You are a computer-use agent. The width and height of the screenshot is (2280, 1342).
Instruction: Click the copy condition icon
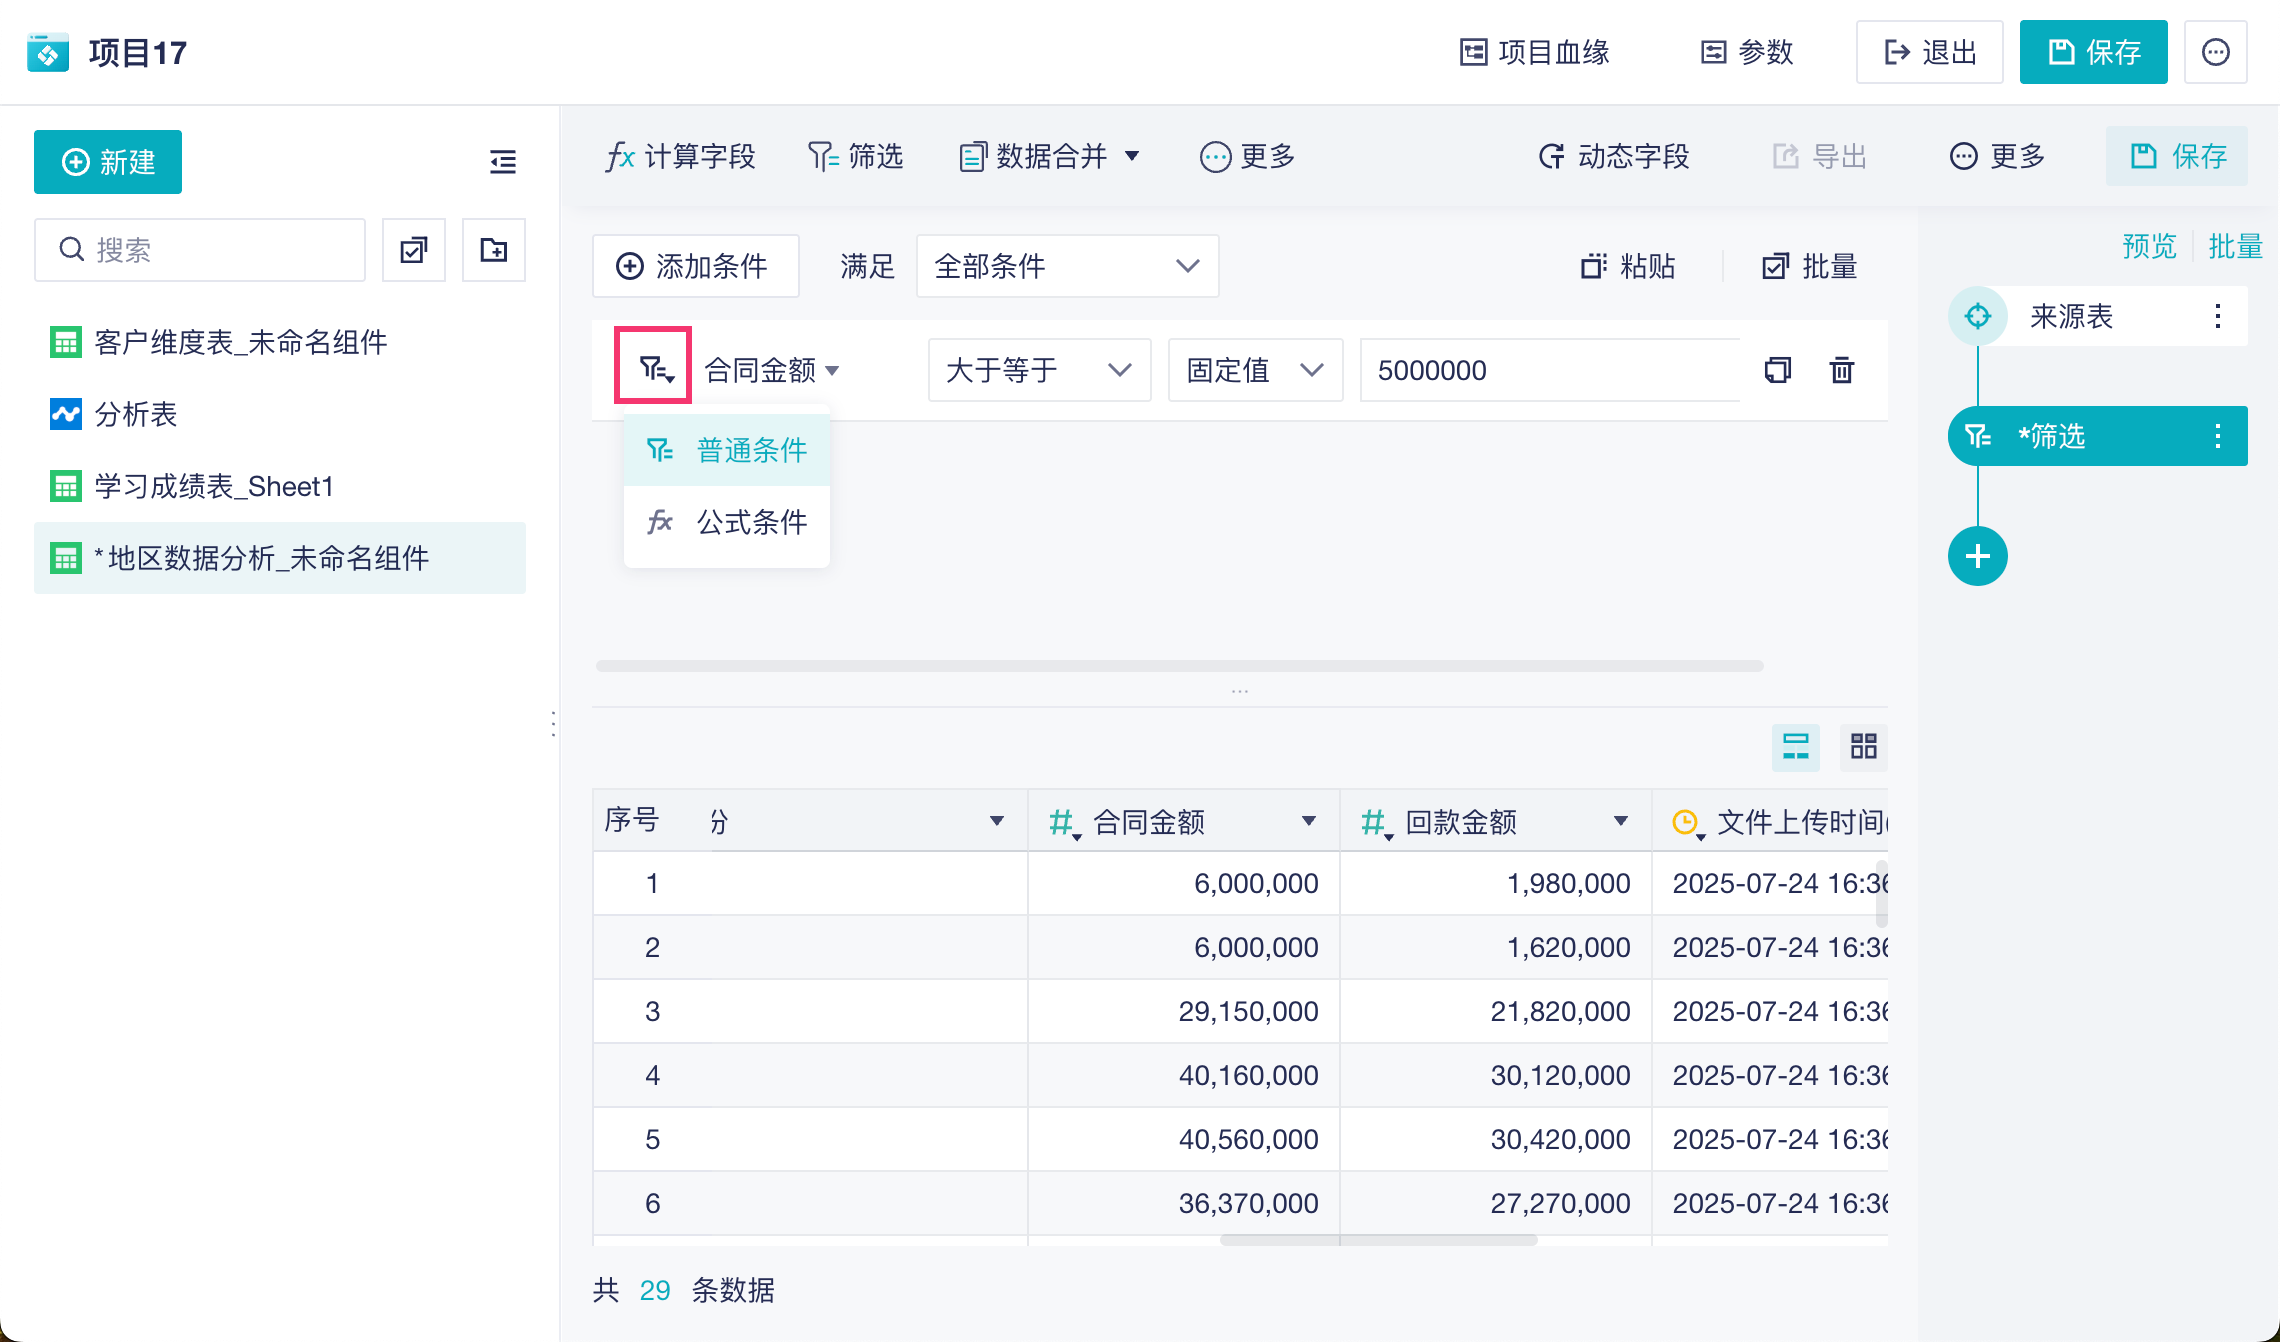[x=1777, y=370]
